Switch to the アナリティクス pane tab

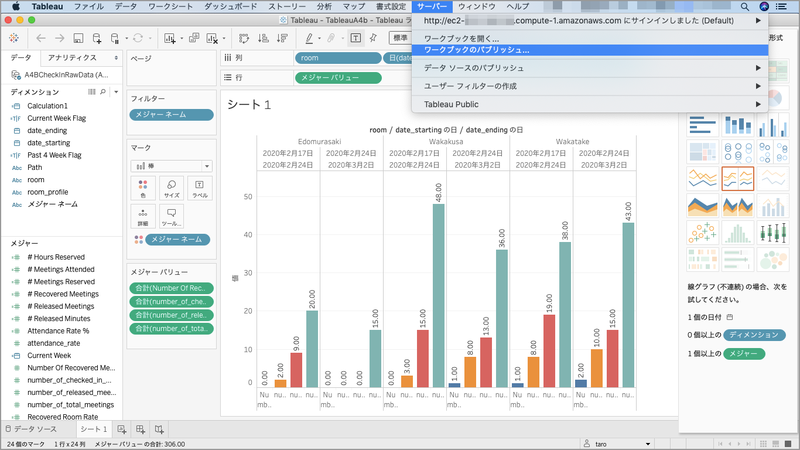tap(72, 58)
